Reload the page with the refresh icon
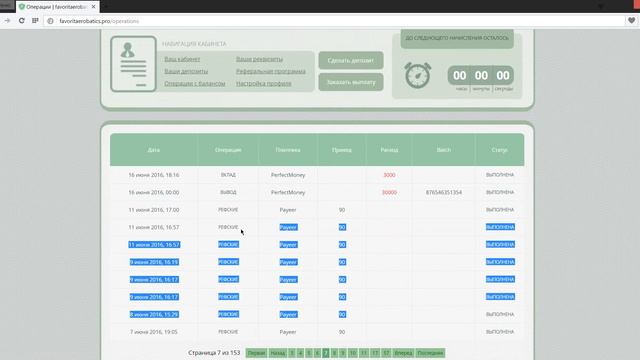The width and height of the screenshot is (640, 360). tap(22, 21)
